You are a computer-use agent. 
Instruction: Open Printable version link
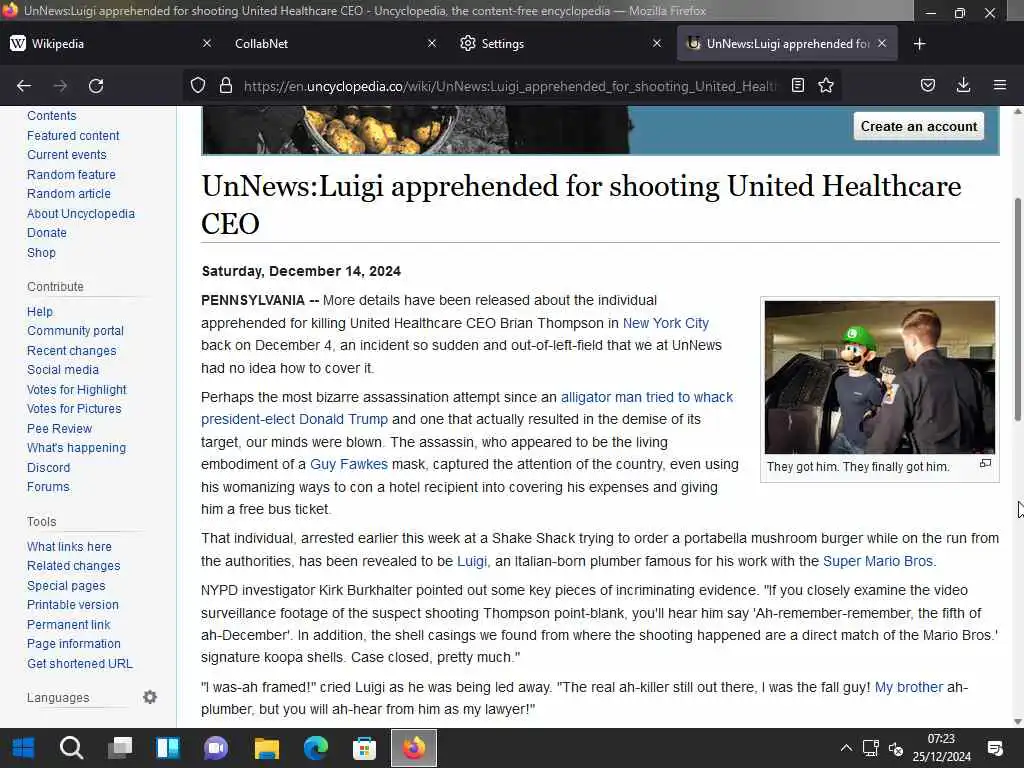[x=72, y=605]
